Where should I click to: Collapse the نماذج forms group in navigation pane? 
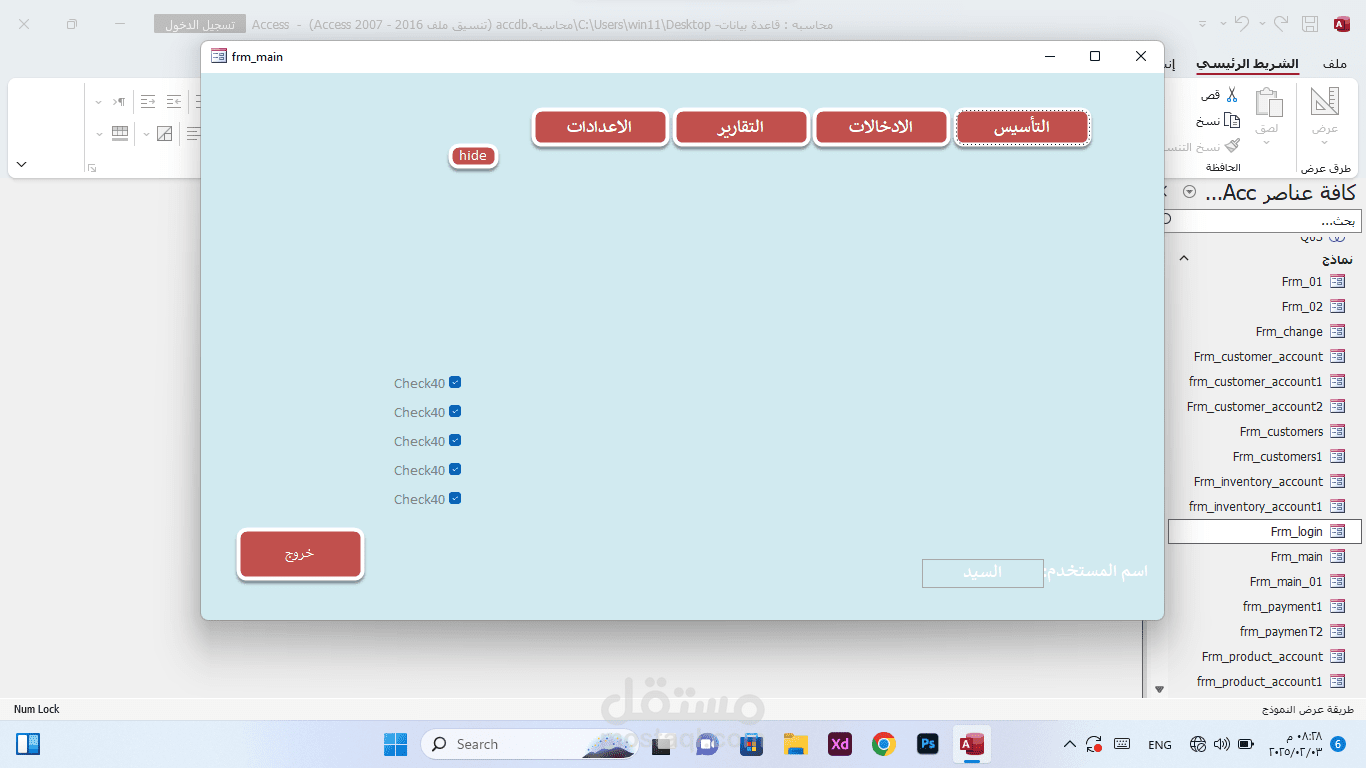[1184, 258]
